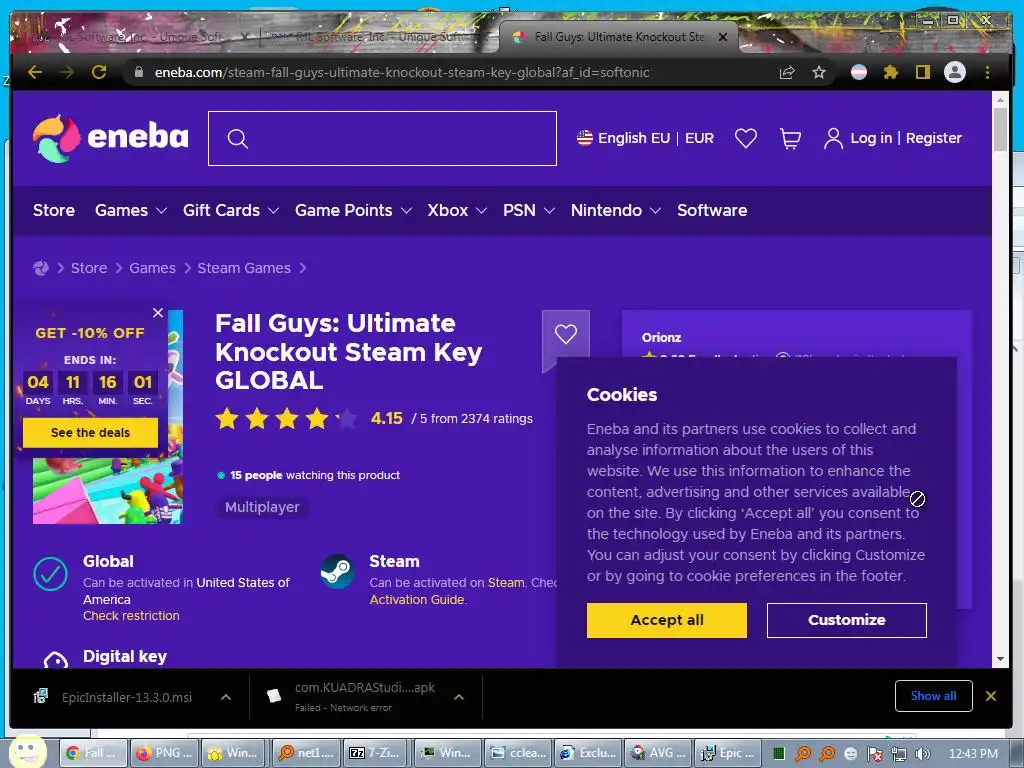1024x768 pixels.
Task: Open Firefox PNG taskbar item
Action: pyautogui.click(x=164, y=753)
